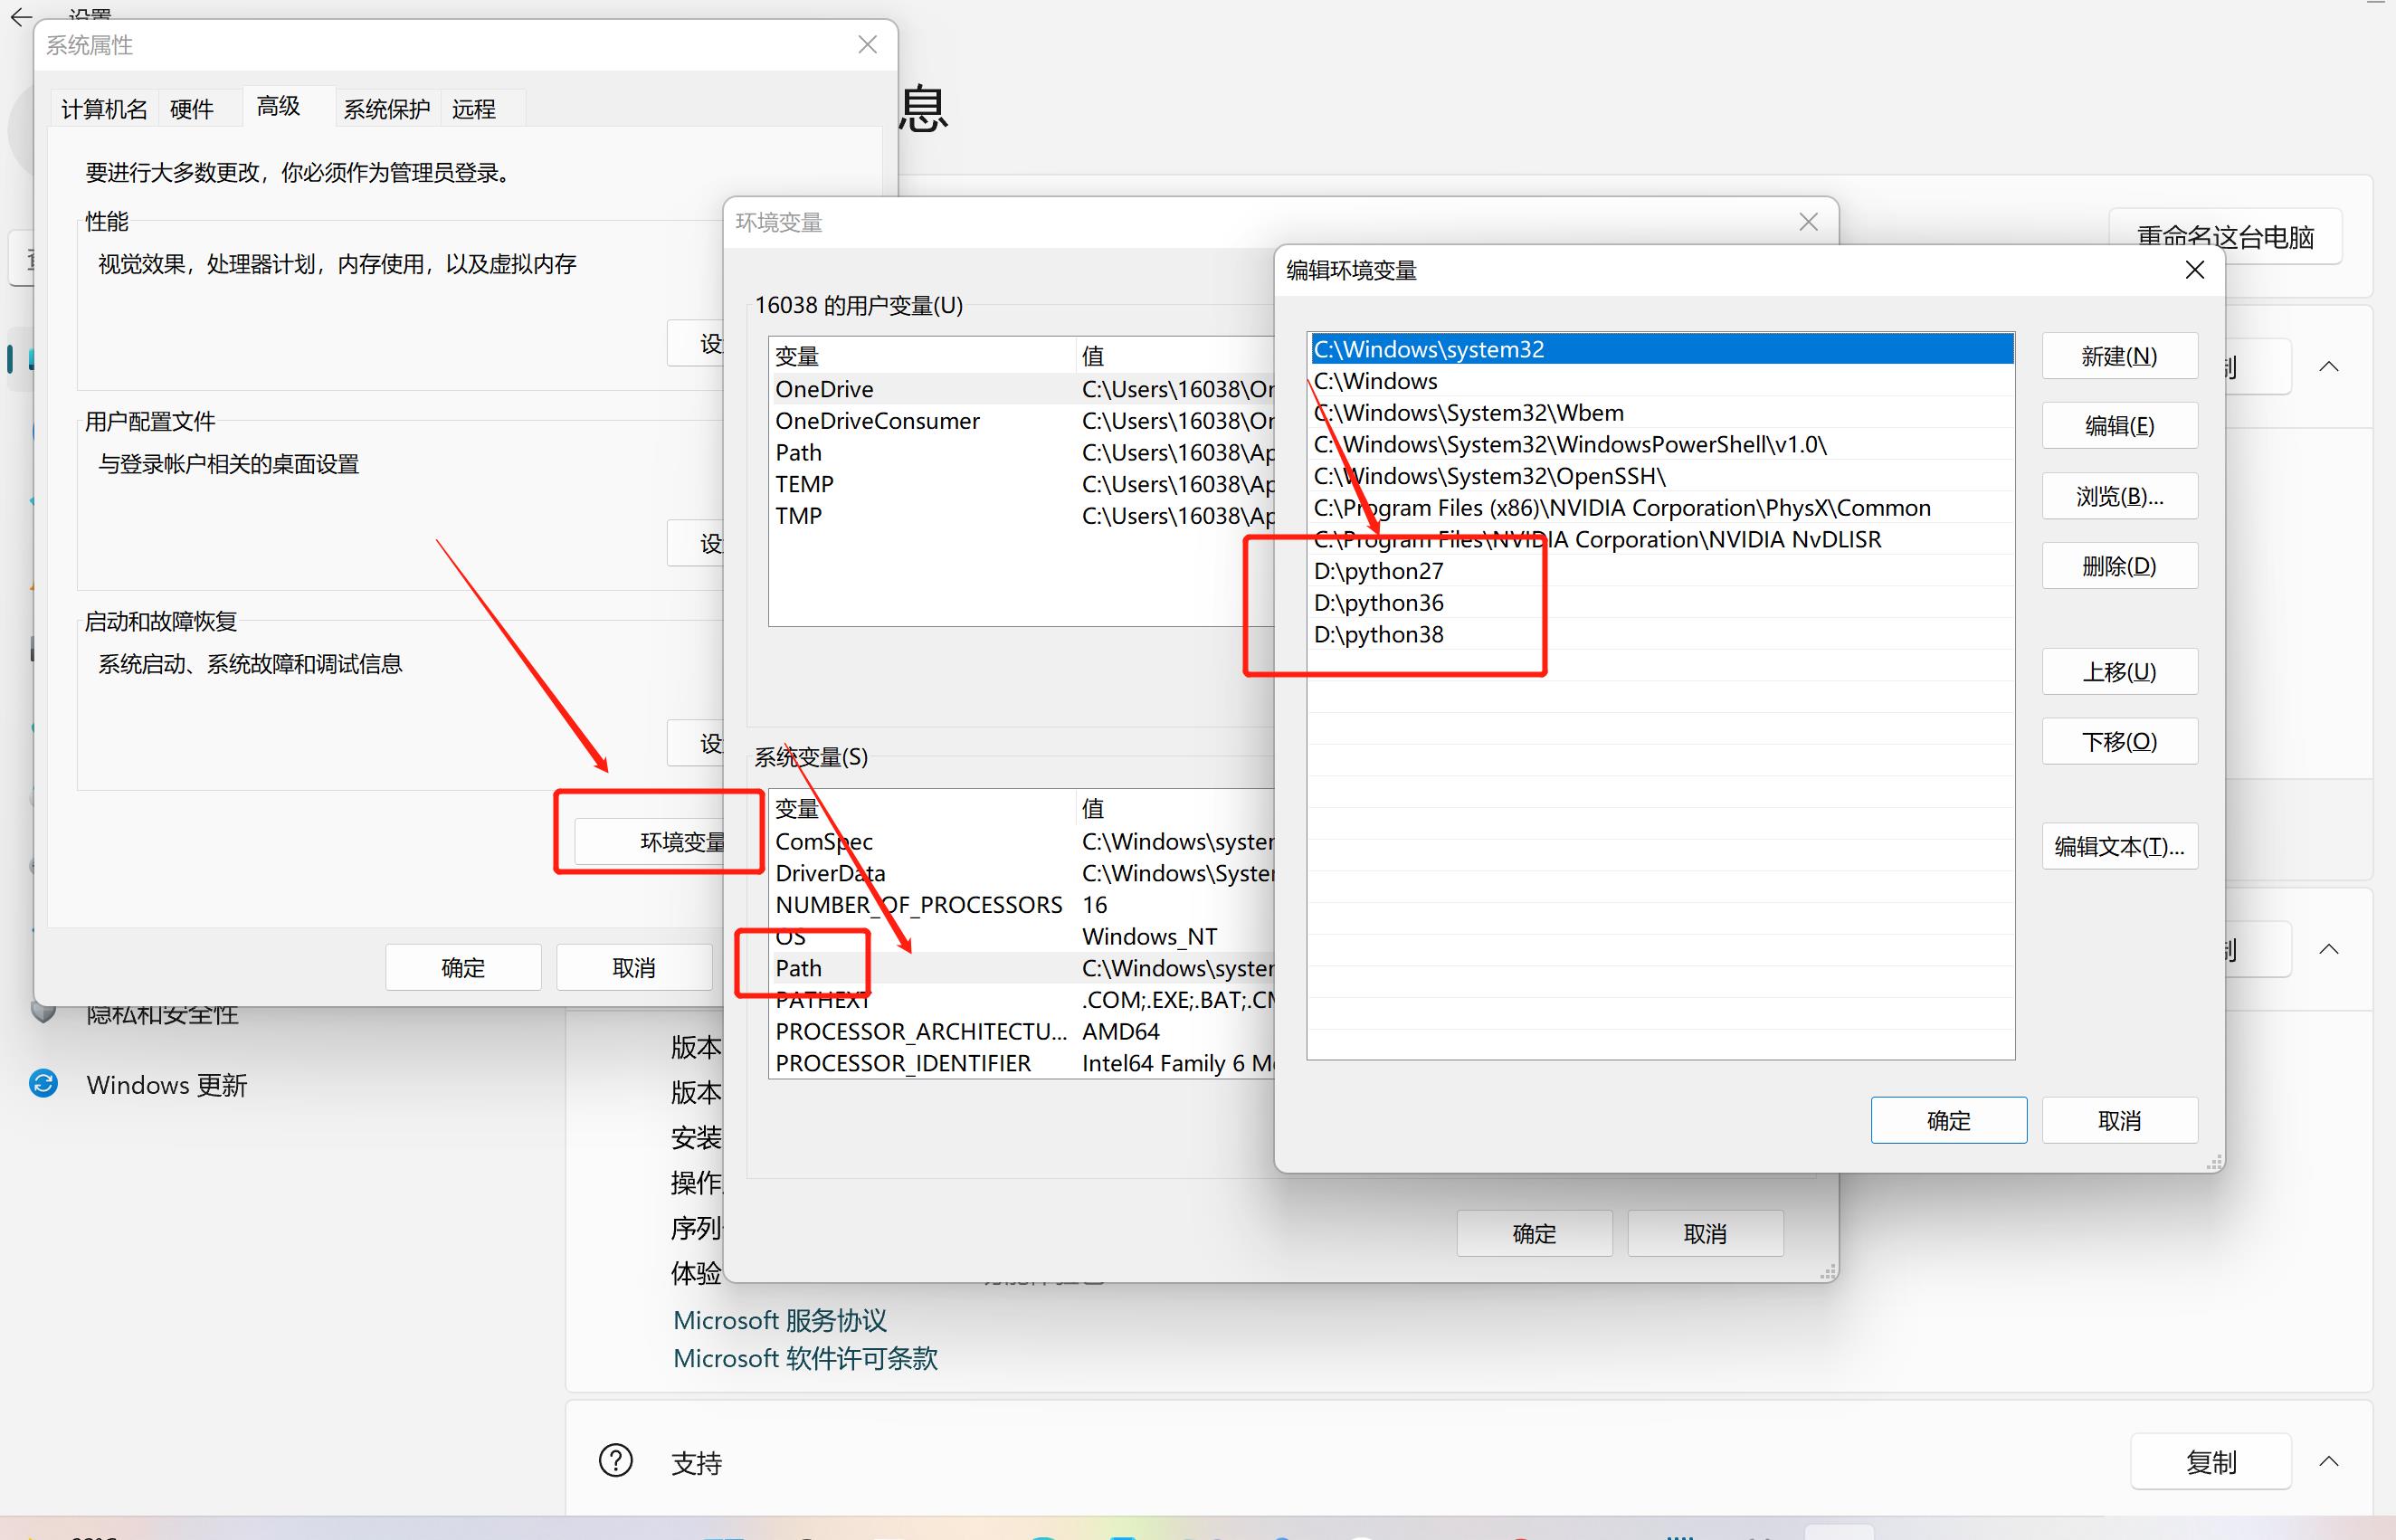Close the Environment Variables dialog

(x=1808, y=222)
